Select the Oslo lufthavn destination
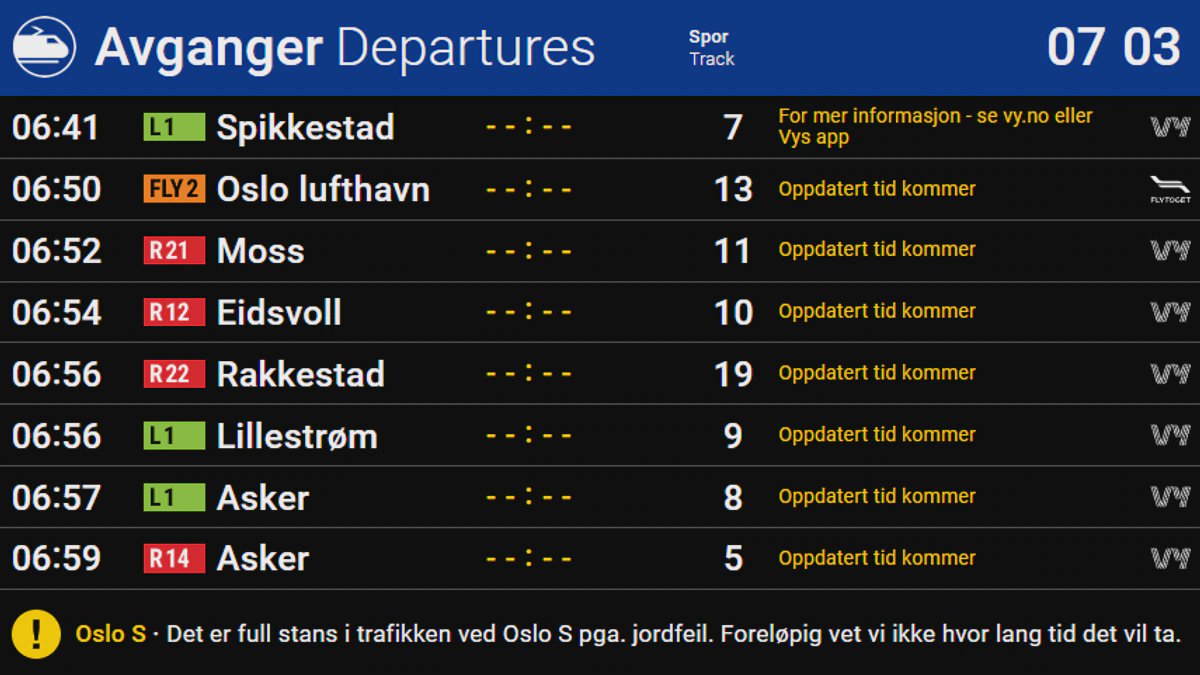 pos(323,189)
